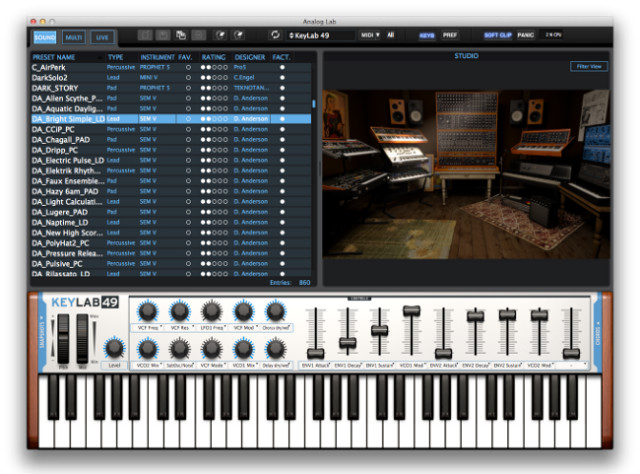Click the LFO1 Freq knob
Viewport: 640px width, 474px height.
(211, 312)
